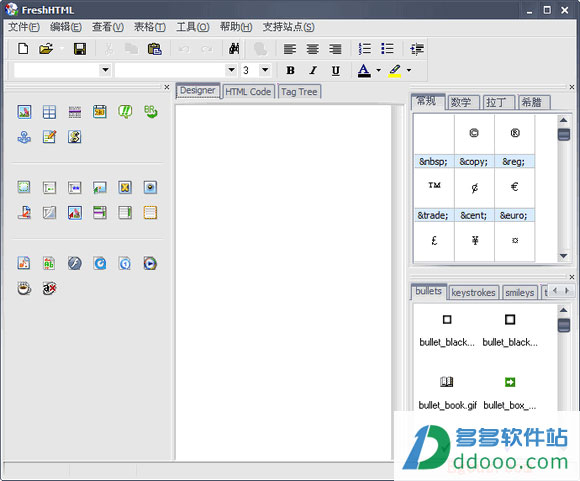
Task: Open the 查看(V) menu
Action: coord(108,27)
